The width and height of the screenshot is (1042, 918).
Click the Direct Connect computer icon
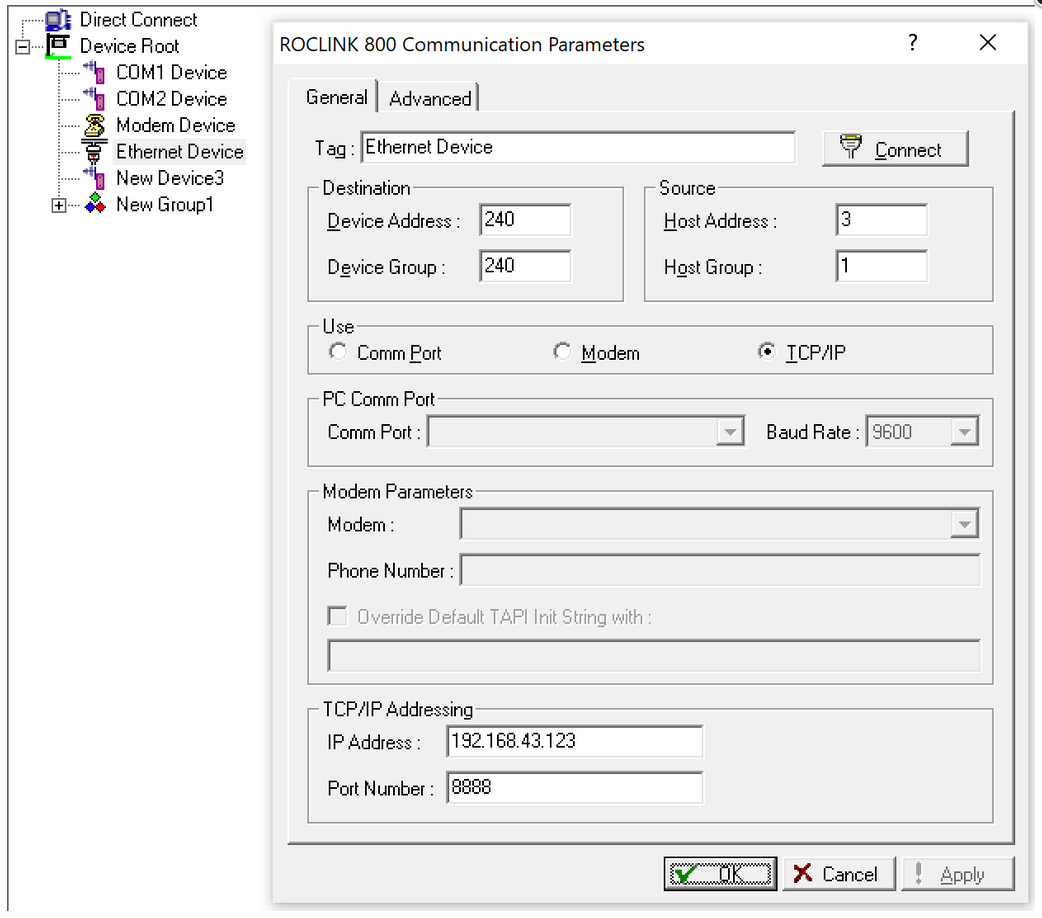pyautogui.click(x=58, y=20)
